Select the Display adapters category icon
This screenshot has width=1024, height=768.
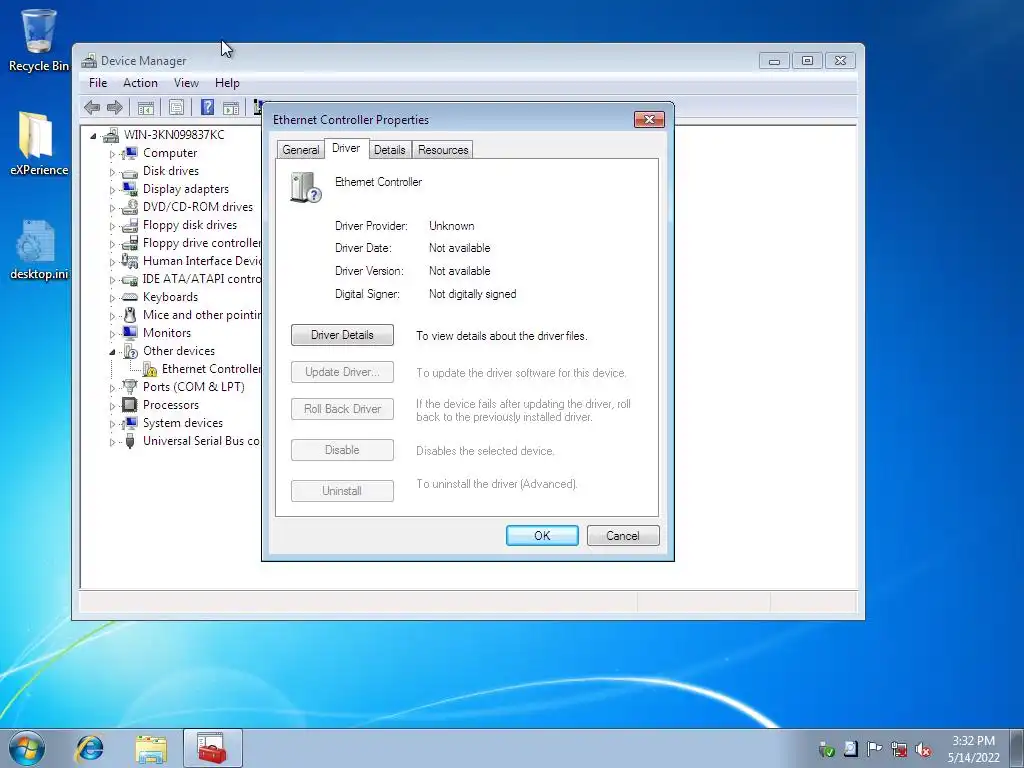pyautogui.click(x=130, y=189)
